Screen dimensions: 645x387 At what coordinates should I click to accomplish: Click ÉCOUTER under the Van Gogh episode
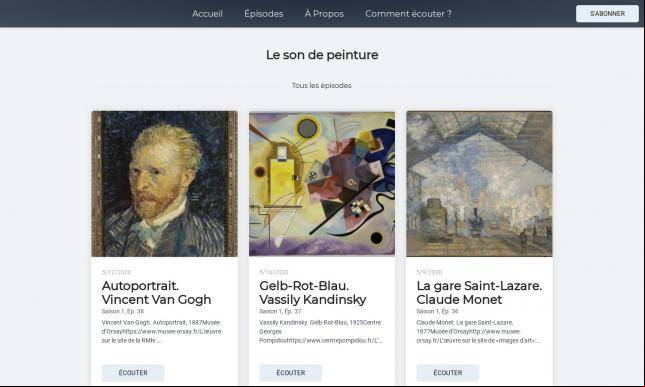click(133, 373)
